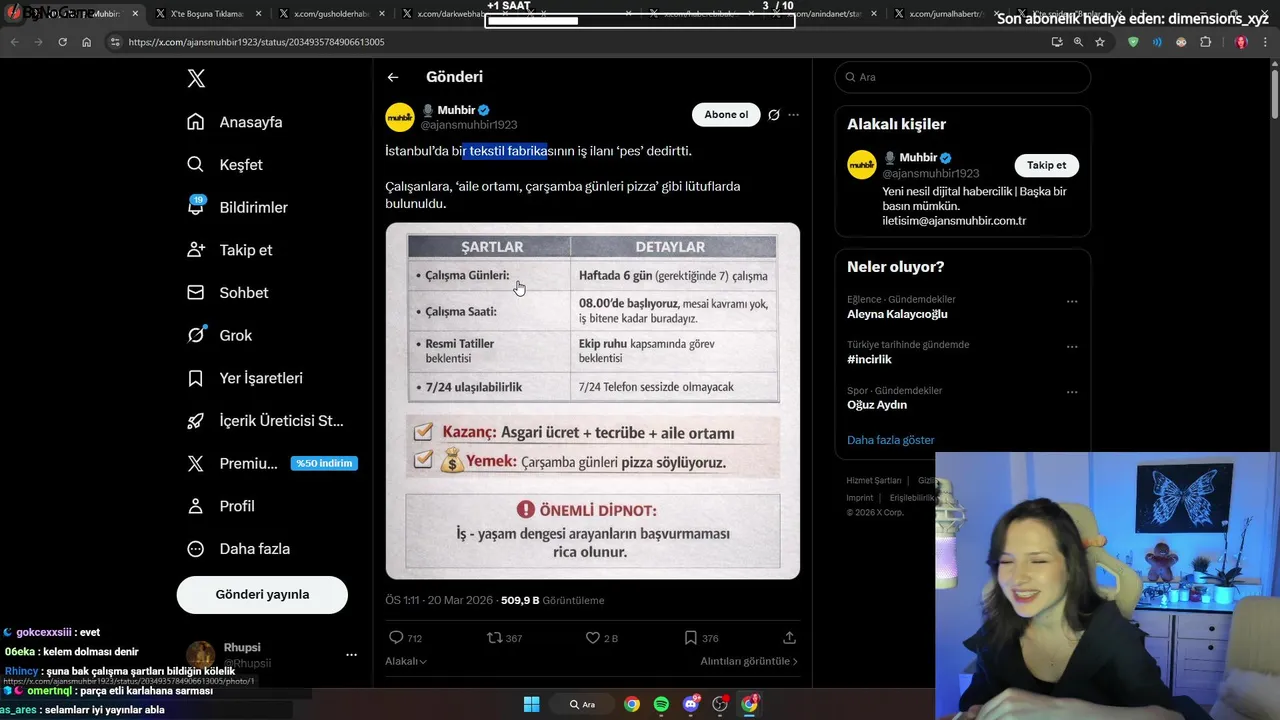1280x720 pixels.
Task: Open Profil page
Action: tap(221, 506)
